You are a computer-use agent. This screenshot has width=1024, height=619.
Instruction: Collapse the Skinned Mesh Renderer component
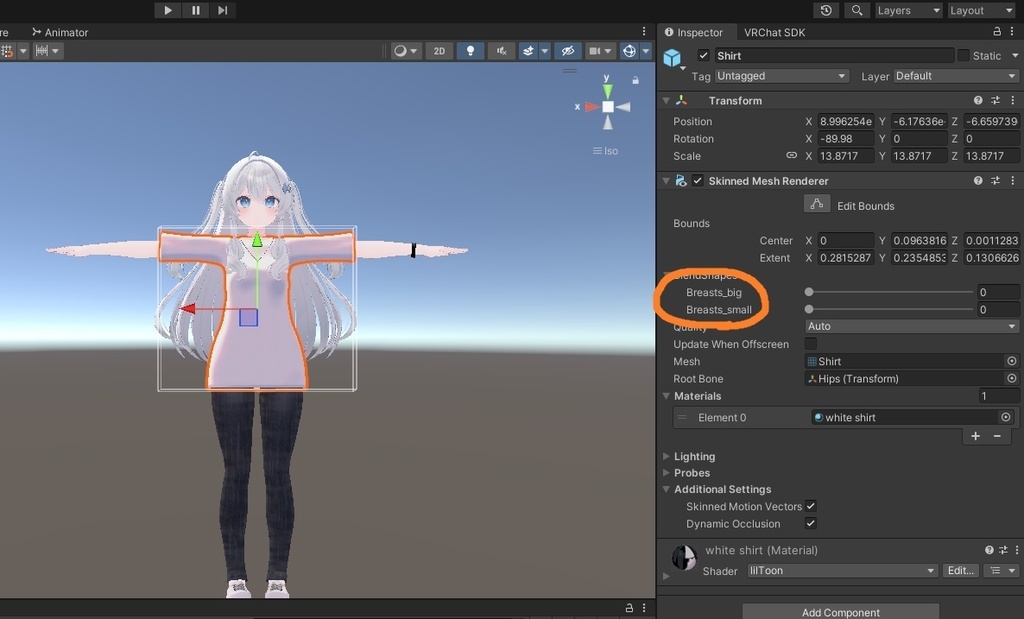tap(666, 181)
